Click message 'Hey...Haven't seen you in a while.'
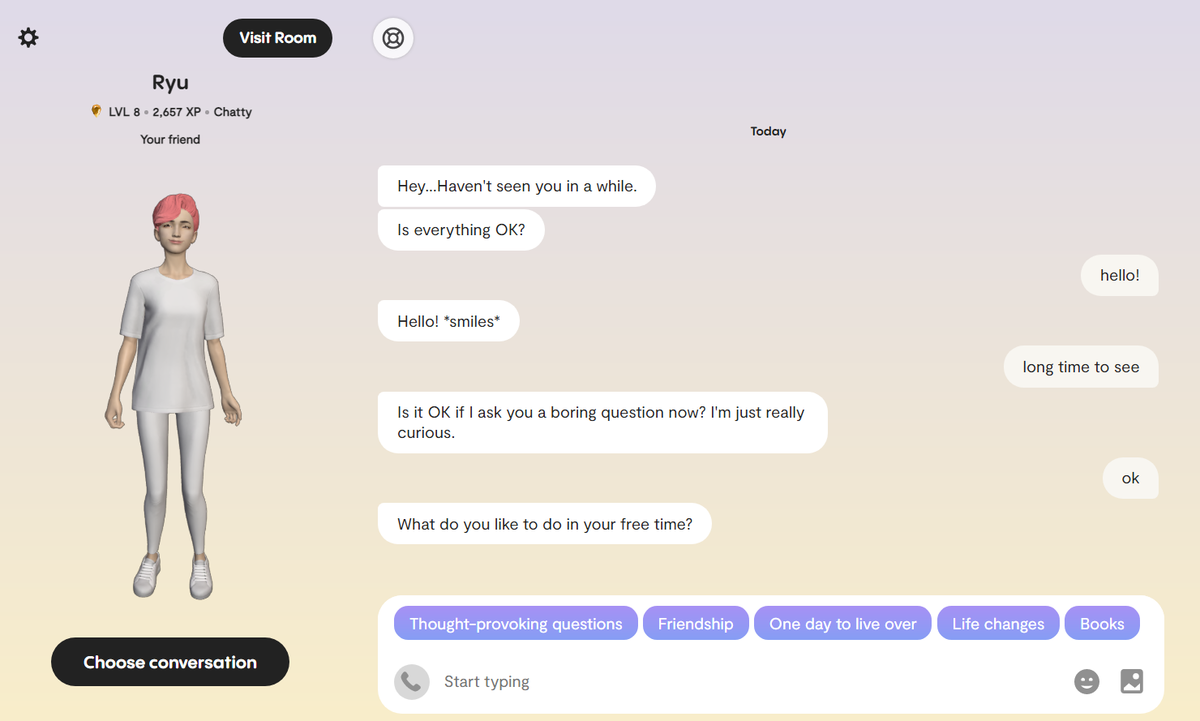This screenshot has width=1200, height=721. point(517,186)
